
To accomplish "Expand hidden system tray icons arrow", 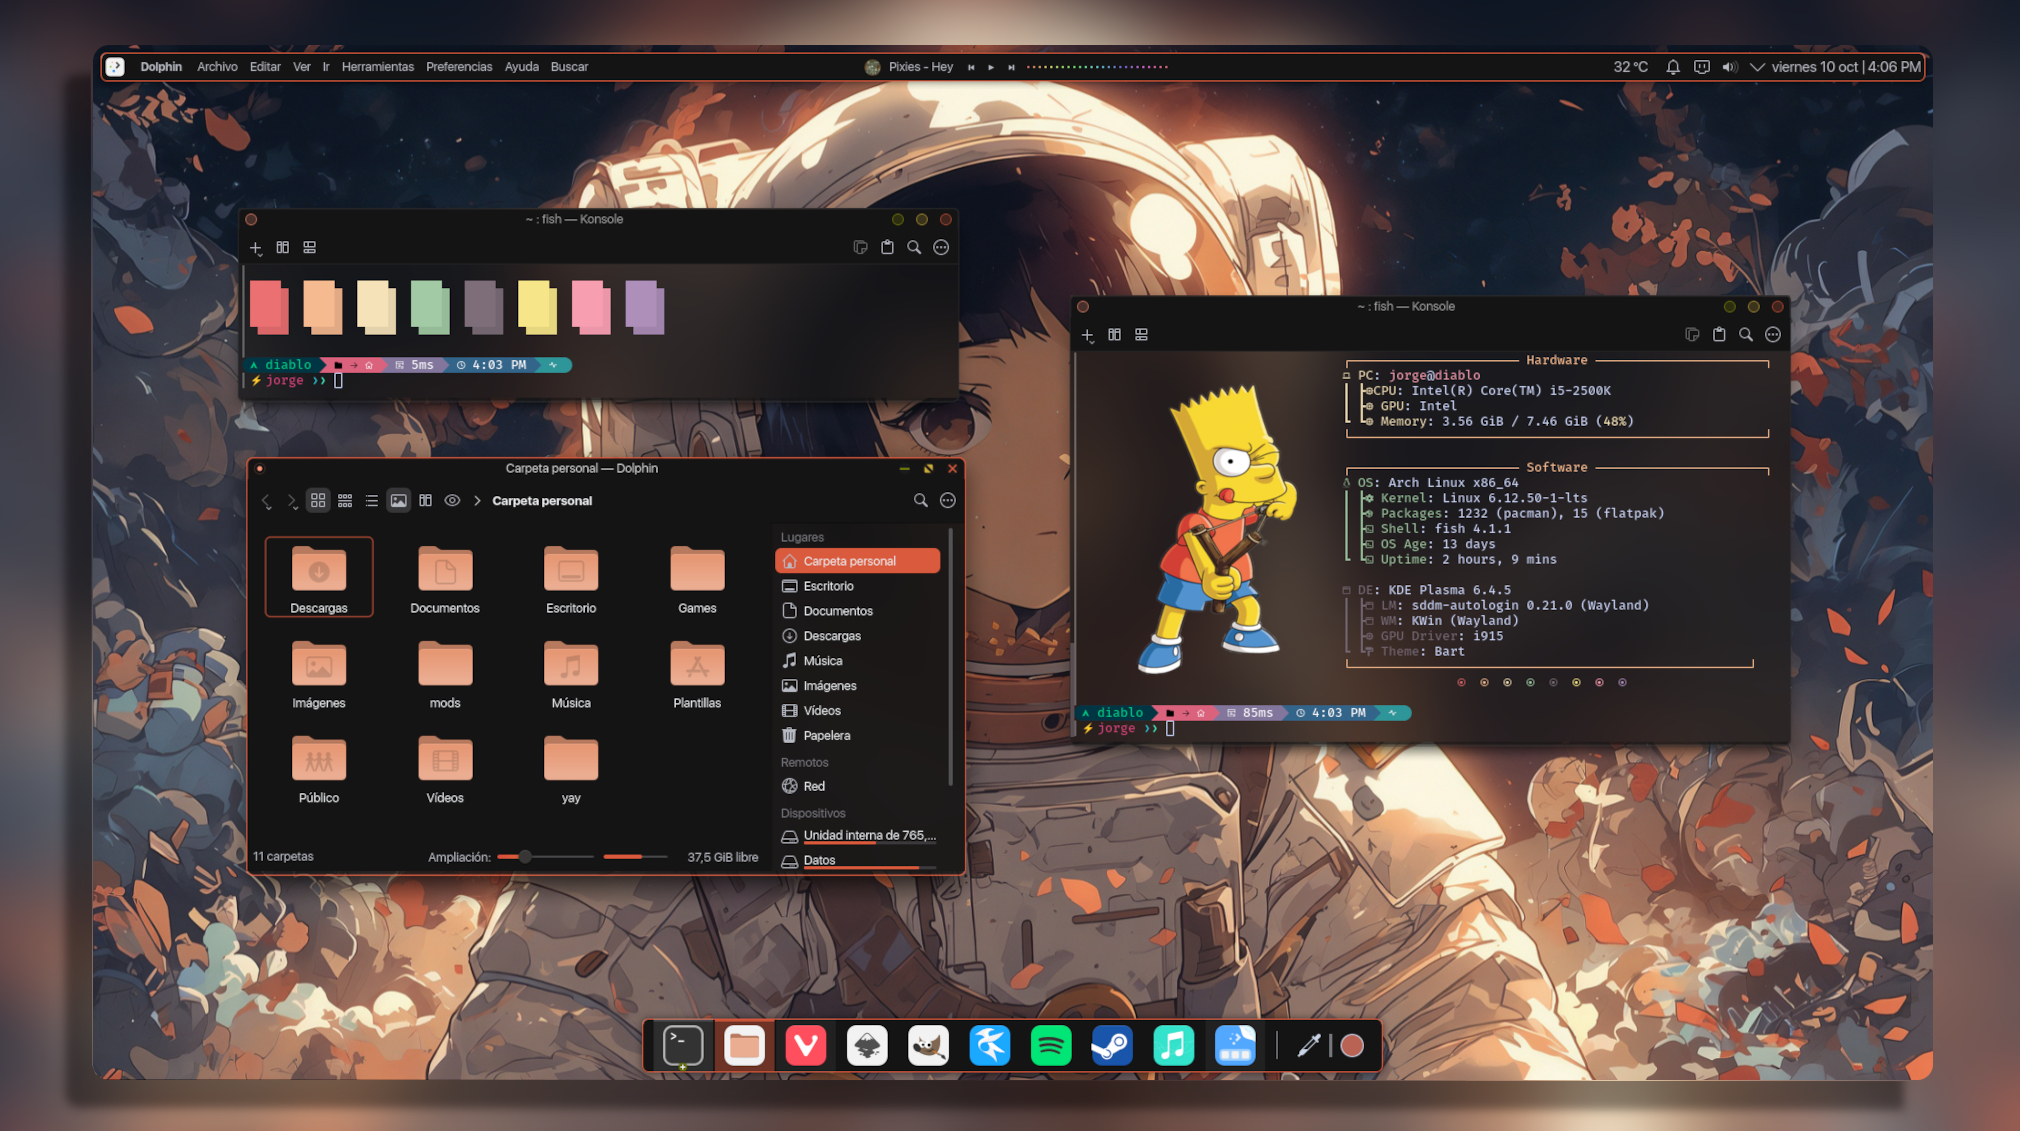I will tap(1757, 67).
